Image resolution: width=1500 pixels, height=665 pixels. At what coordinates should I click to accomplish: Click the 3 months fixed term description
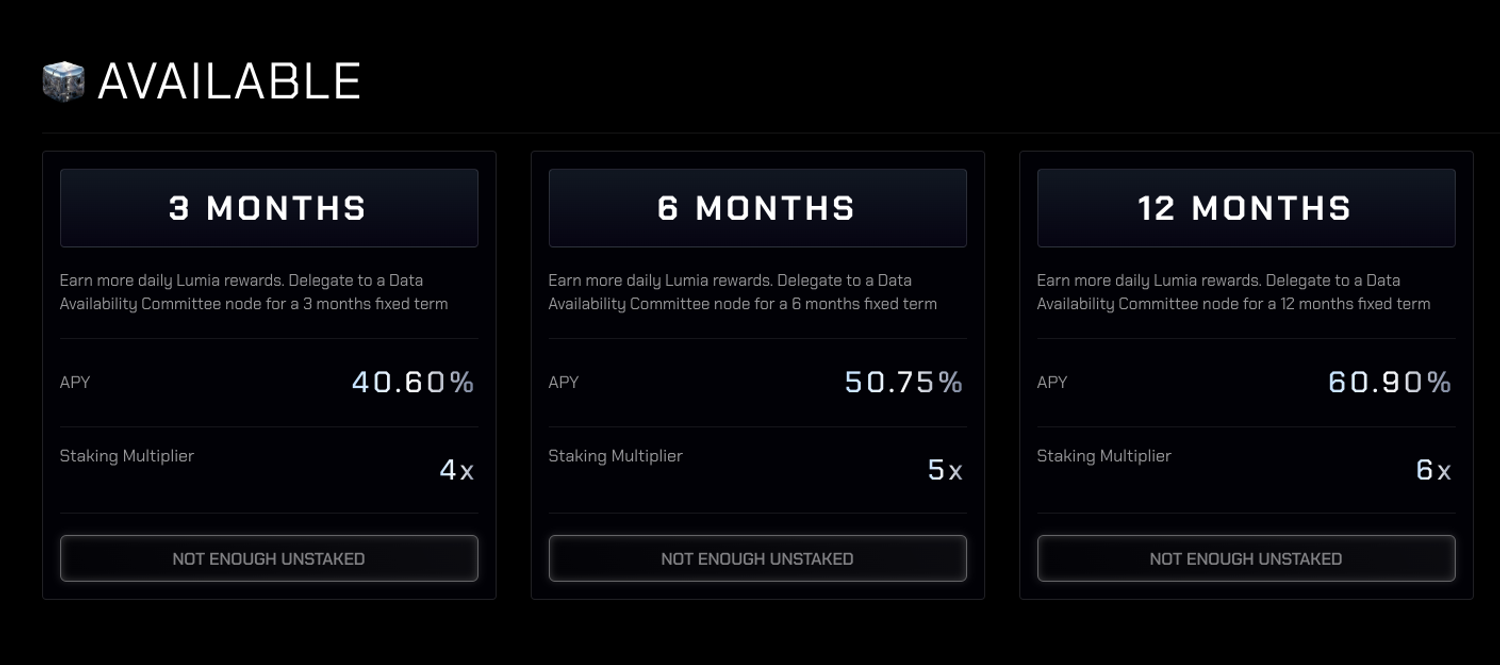254,292
